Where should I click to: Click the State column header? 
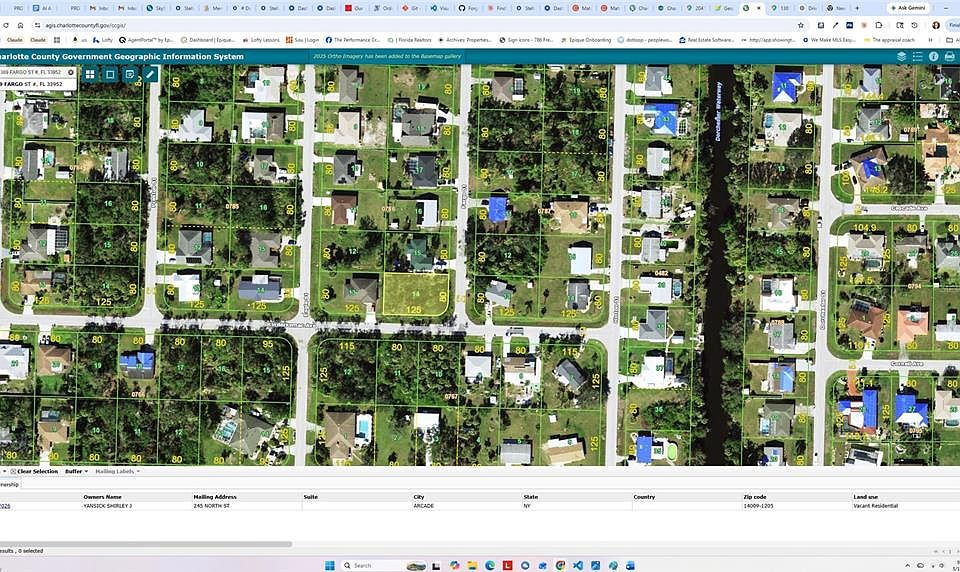click(530, 497)
